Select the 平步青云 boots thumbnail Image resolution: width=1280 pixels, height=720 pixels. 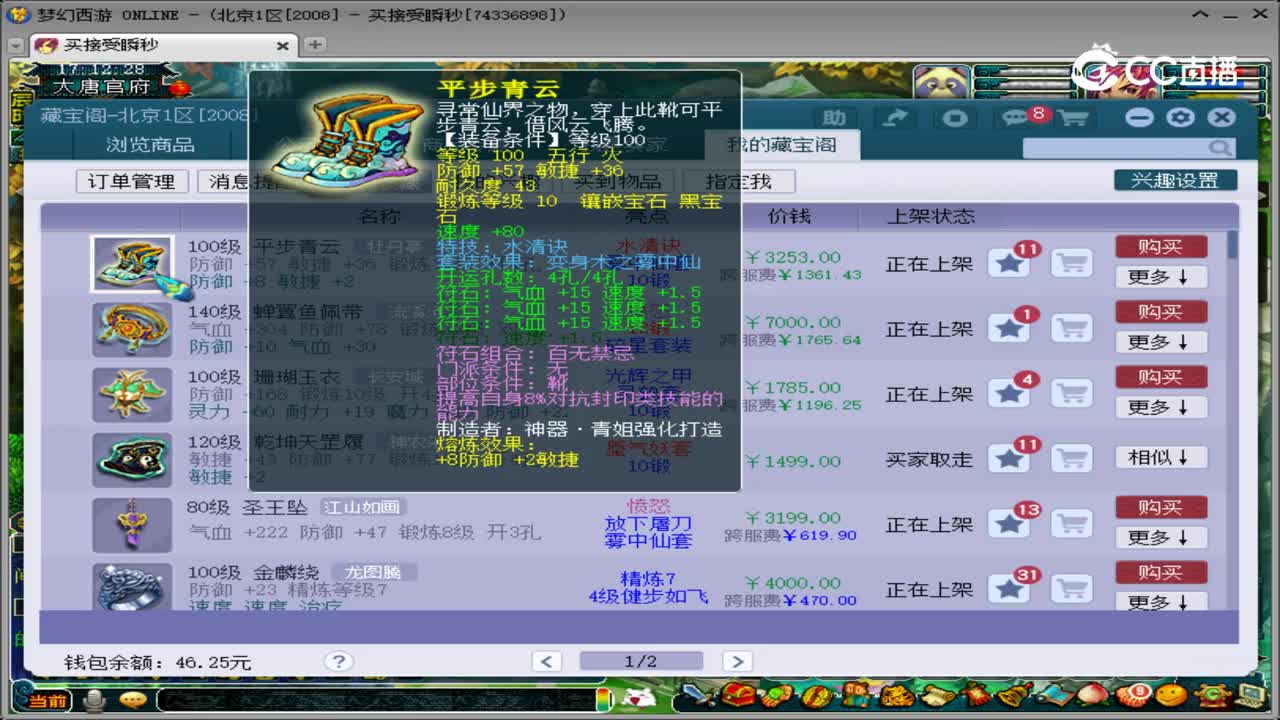tap(132, 264)
